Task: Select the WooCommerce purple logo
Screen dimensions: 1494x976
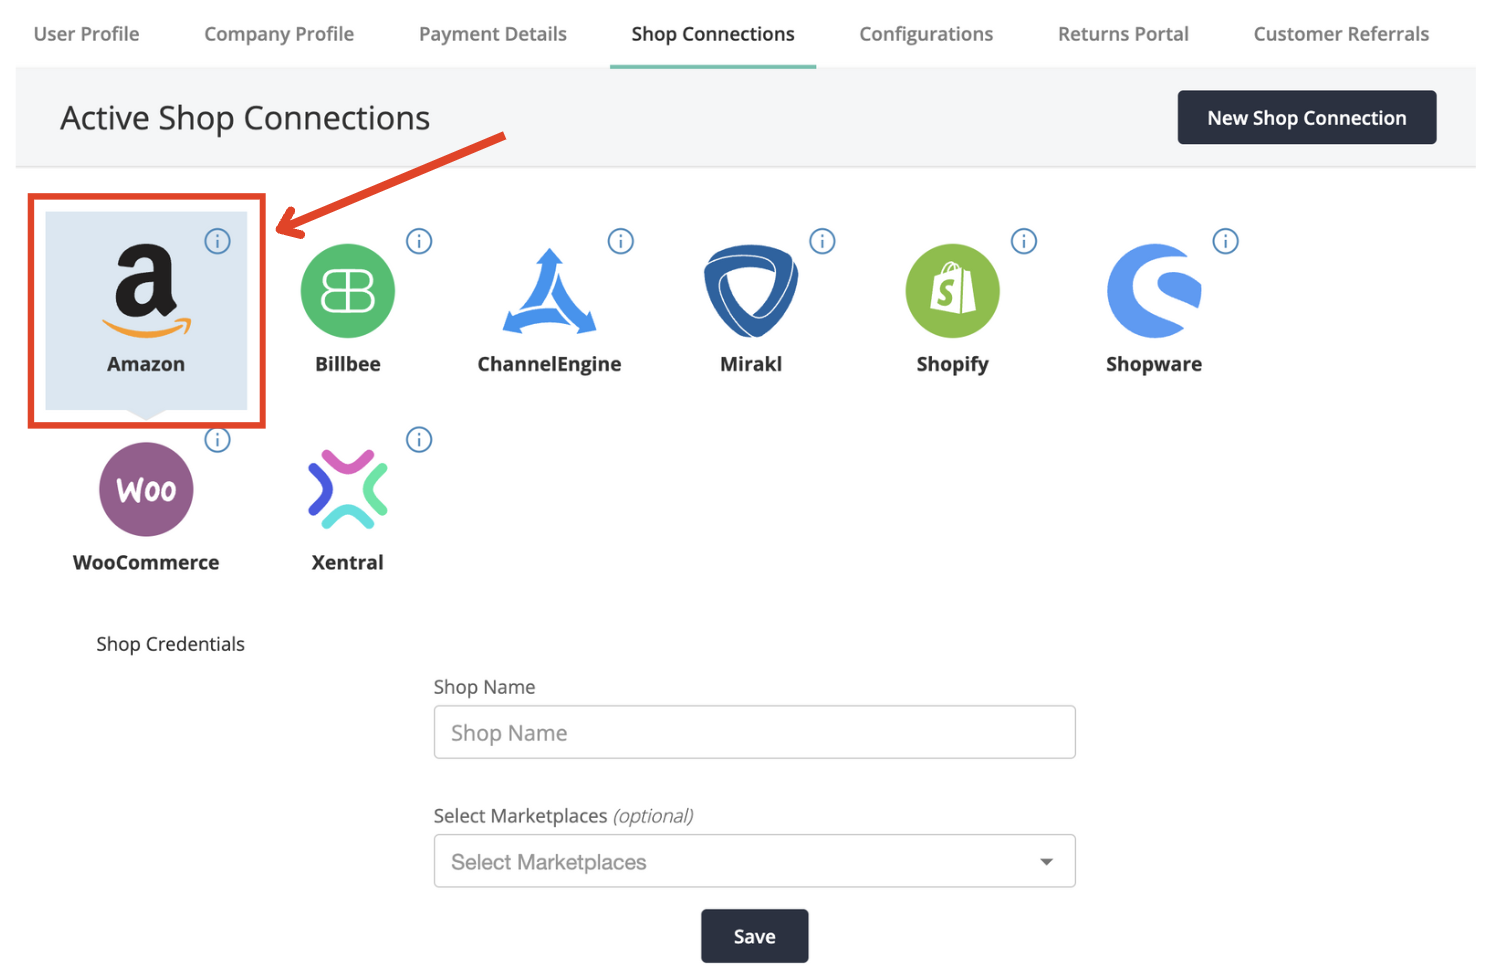Action: [x=146, y=489]
